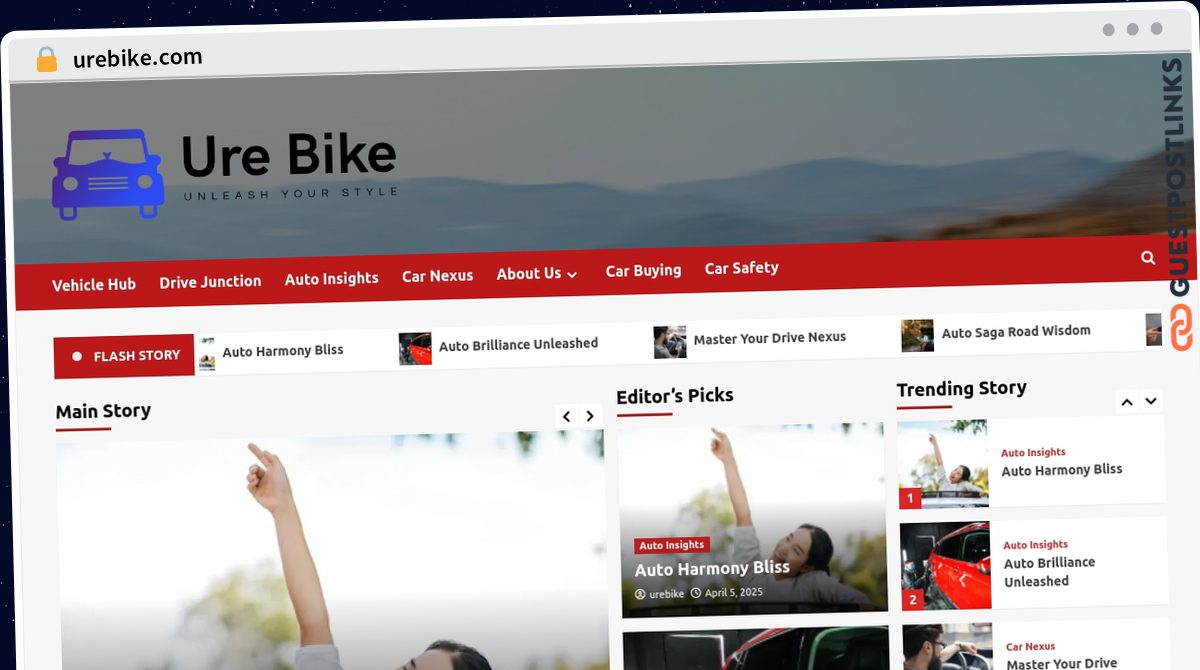
Task: Click Car Nexus category in trending list
Action: pyautogui.click(x=1030, y=646)
